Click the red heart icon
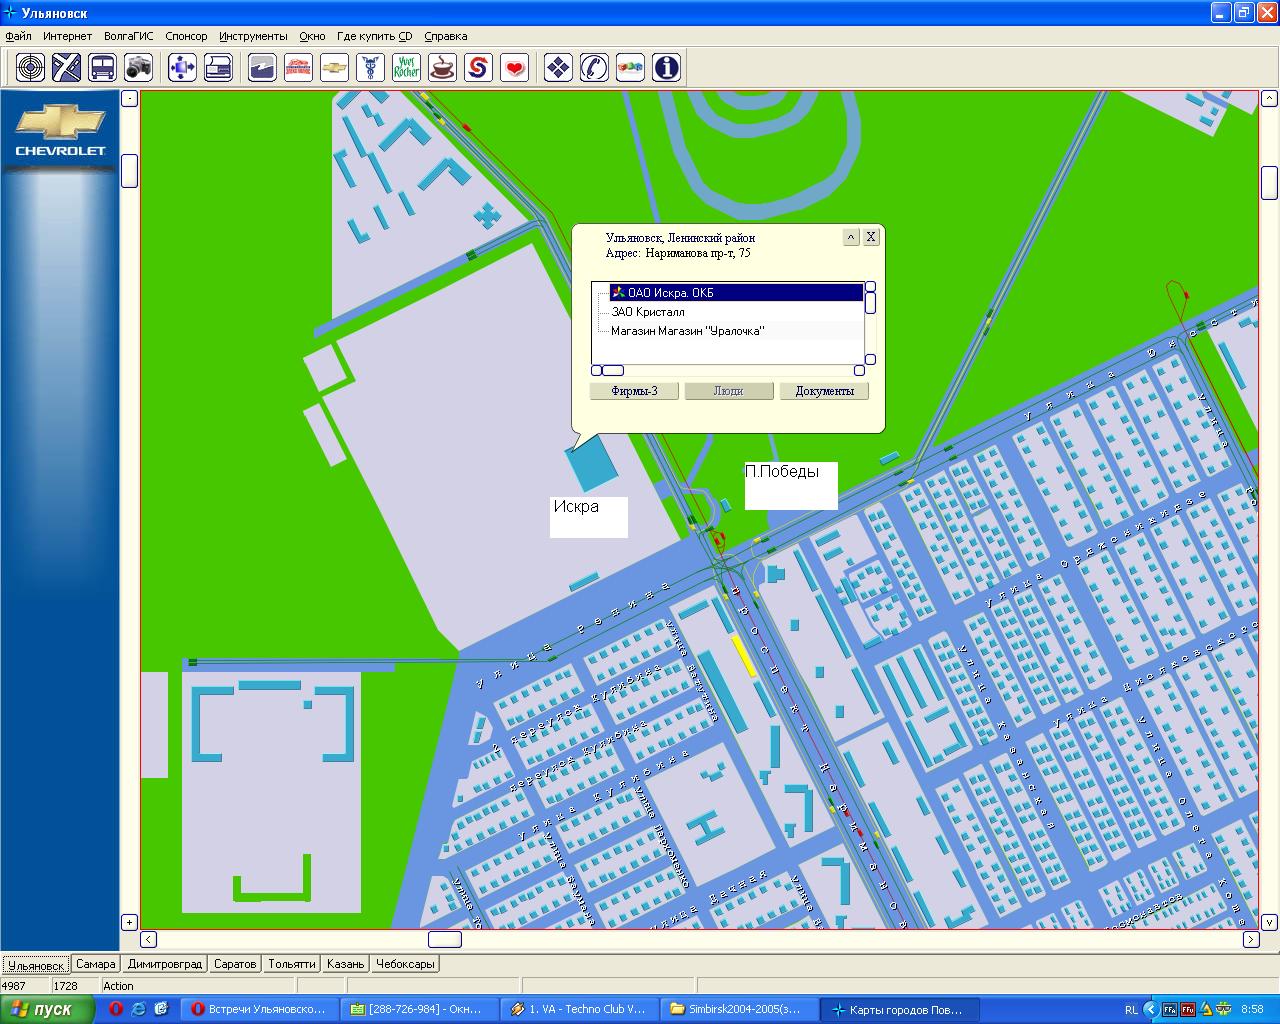This screenshot has height=1024, width=1280. [x=514, y=67]
